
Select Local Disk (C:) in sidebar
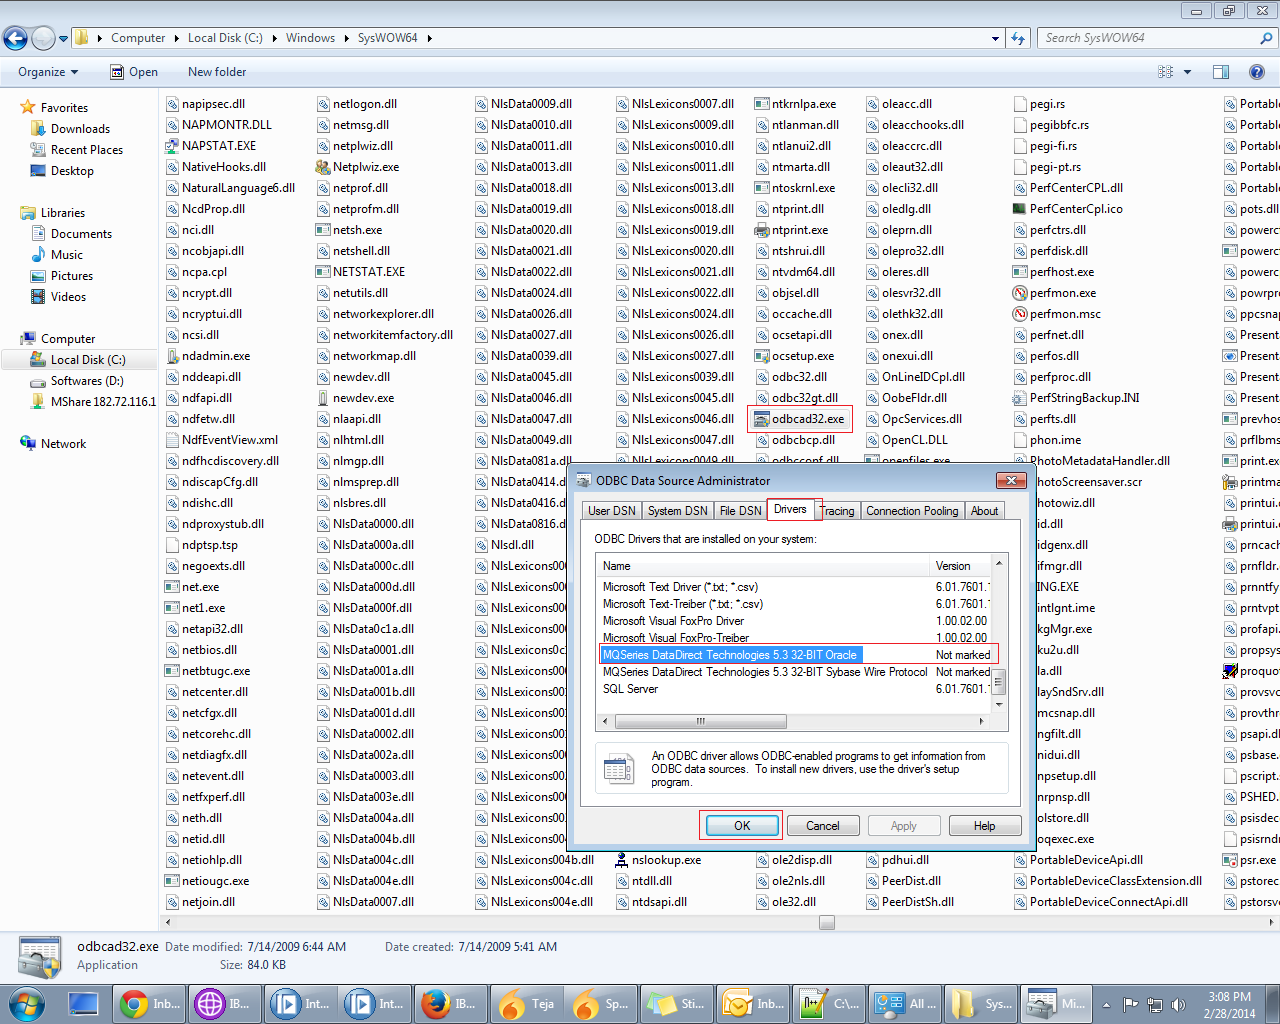(88, 360)
